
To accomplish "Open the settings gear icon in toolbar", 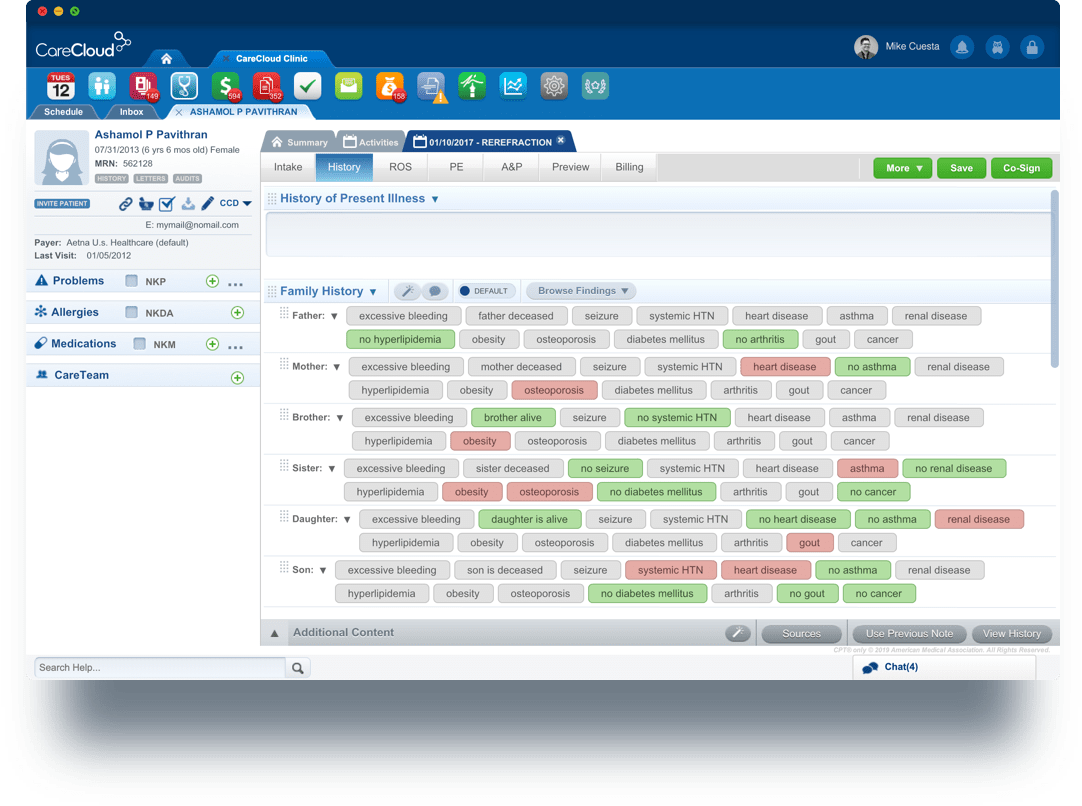I will pos(554,86).
